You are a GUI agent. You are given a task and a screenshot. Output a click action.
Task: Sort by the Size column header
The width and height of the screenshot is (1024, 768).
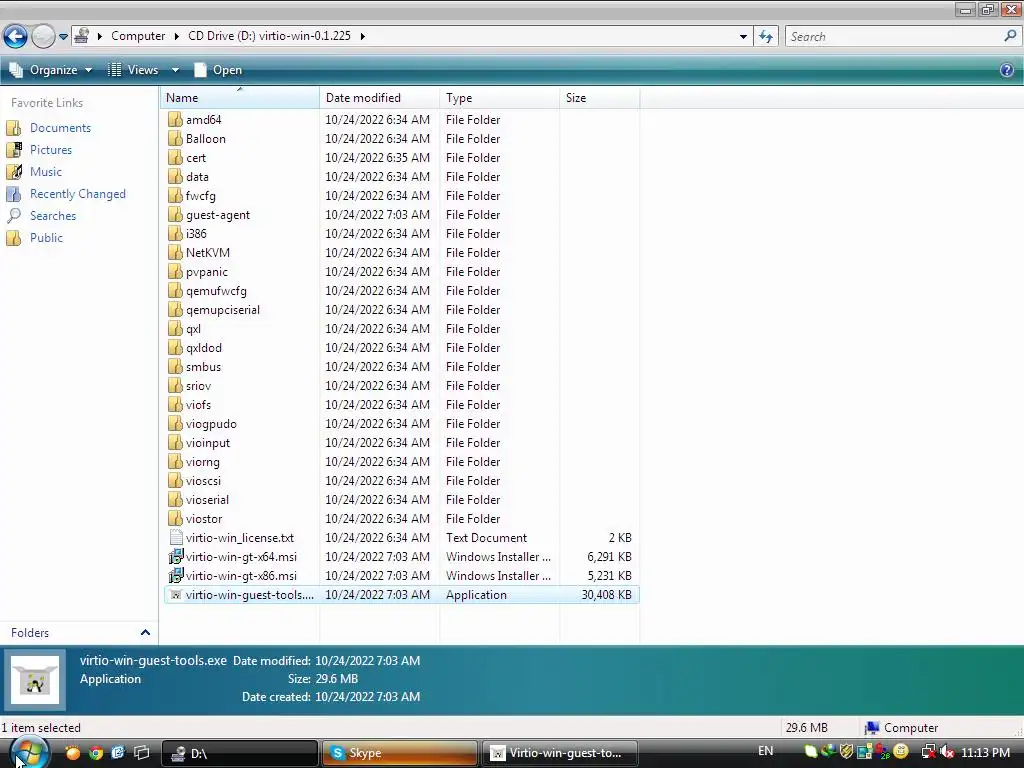tap(599, 97)
